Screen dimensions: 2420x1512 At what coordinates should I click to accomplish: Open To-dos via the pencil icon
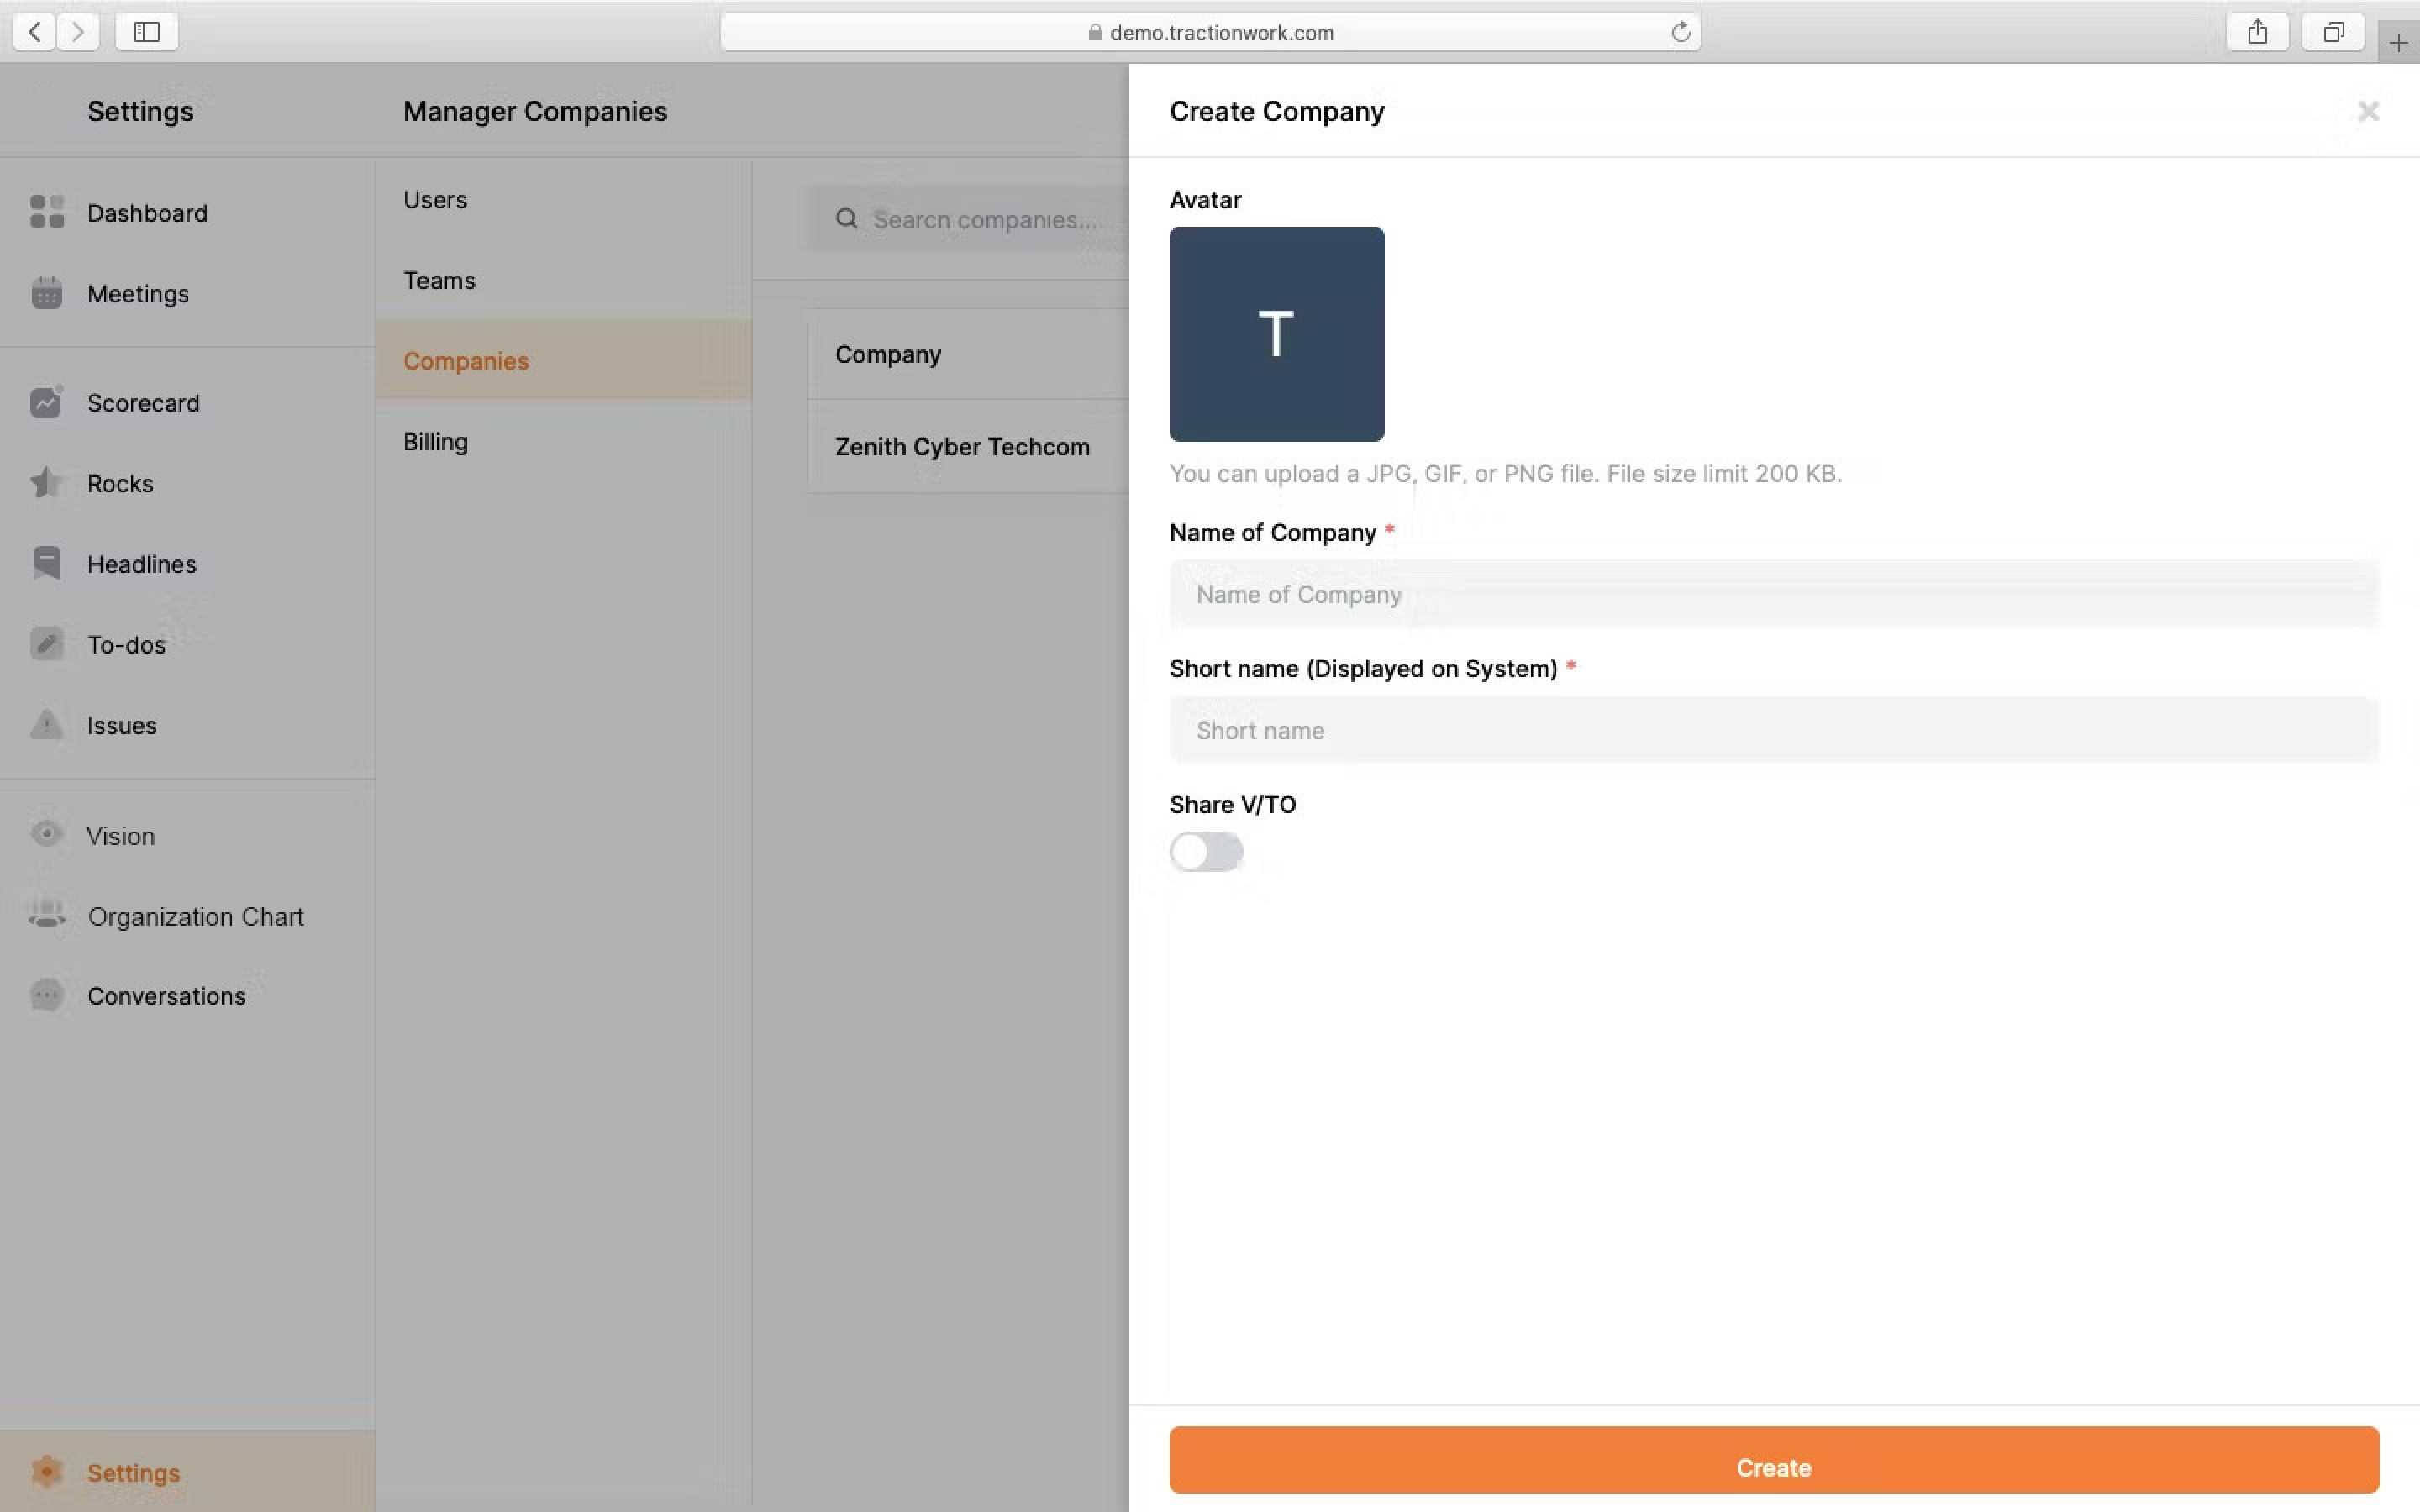(46, 644)
